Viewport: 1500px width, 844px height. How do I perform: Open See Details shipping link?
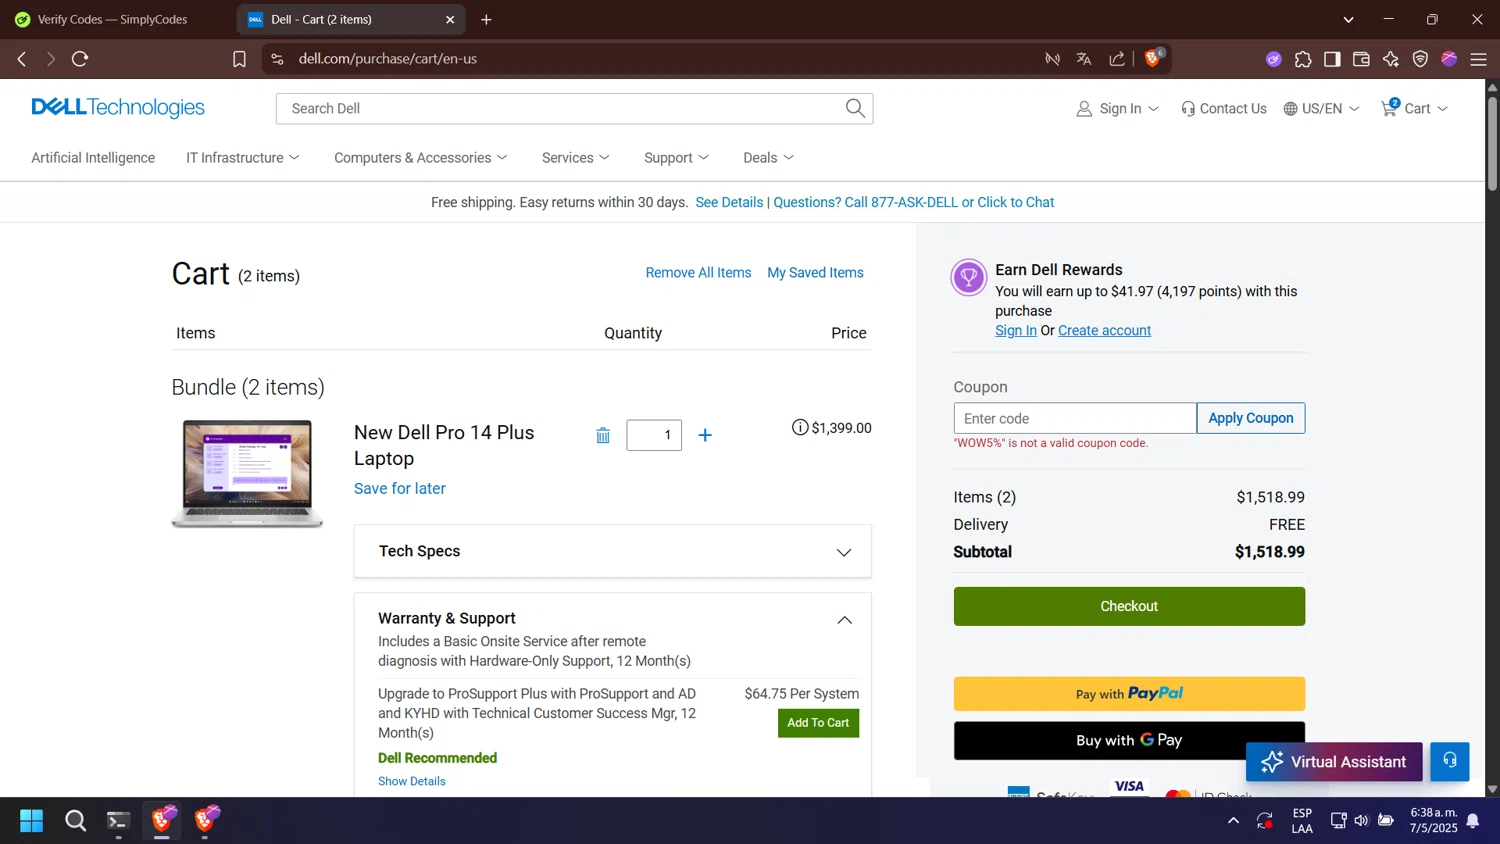(x=729, y=202)
